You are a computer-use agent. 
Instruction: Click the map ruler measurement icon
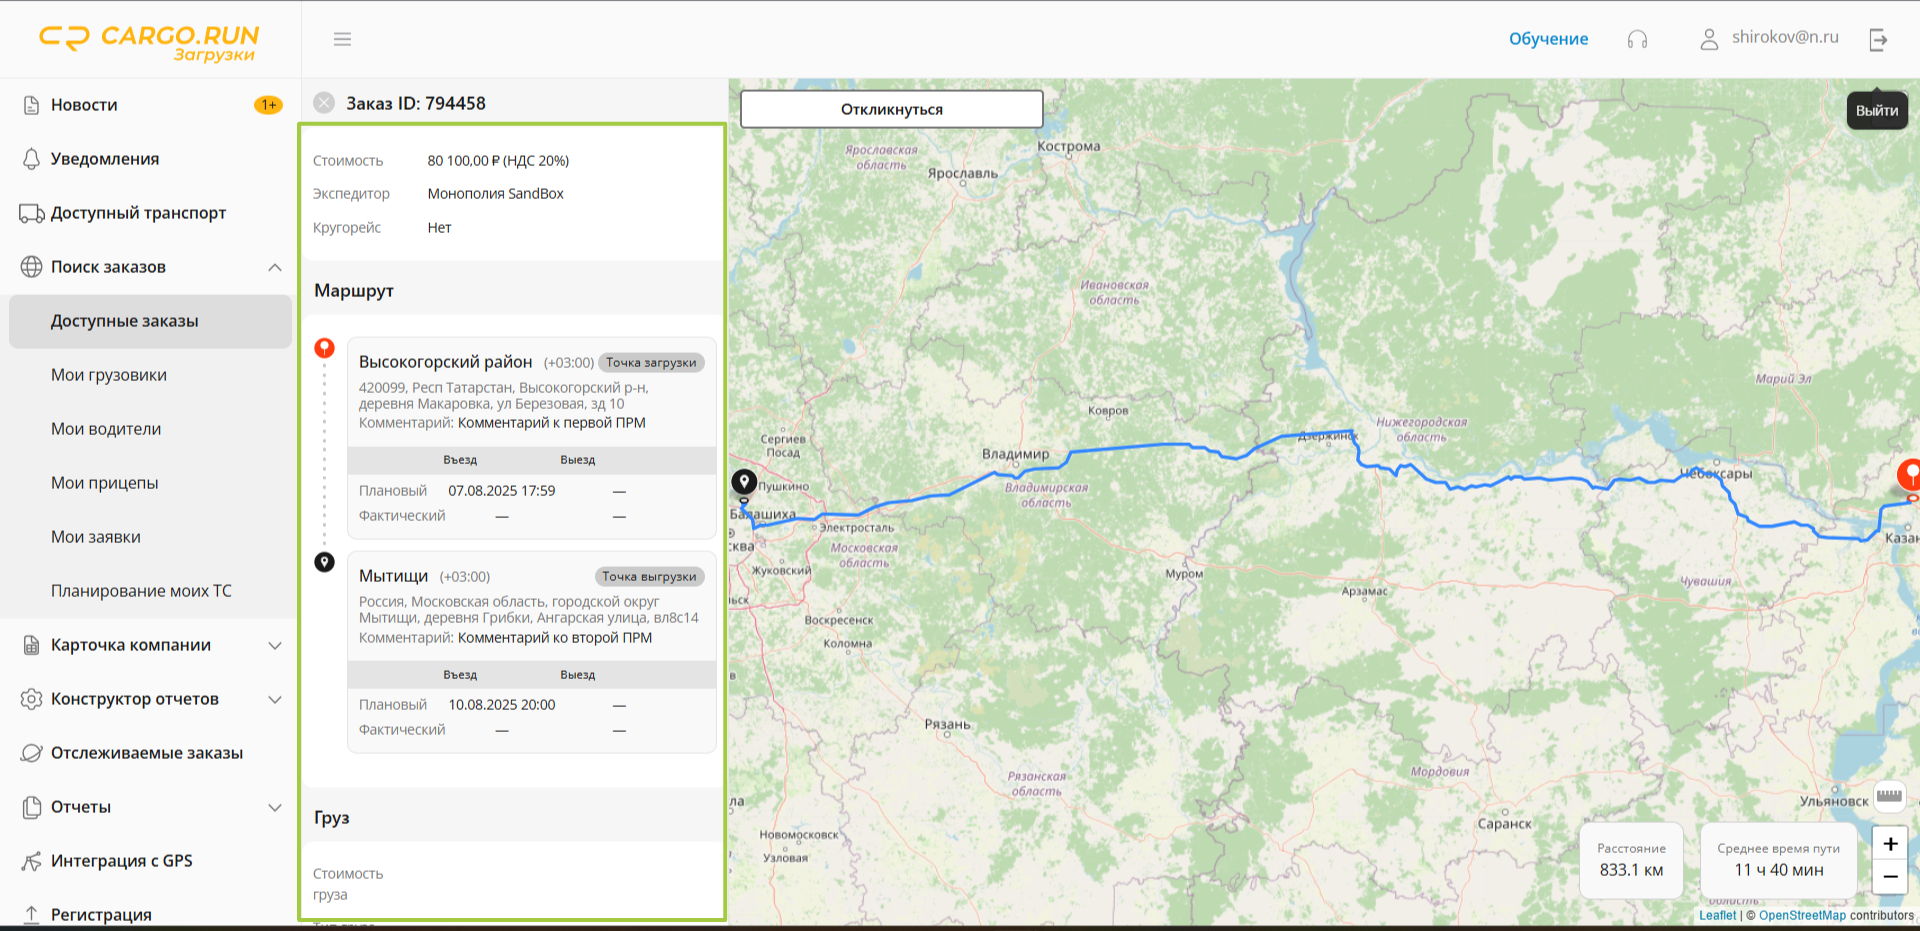coord(1889,796)
